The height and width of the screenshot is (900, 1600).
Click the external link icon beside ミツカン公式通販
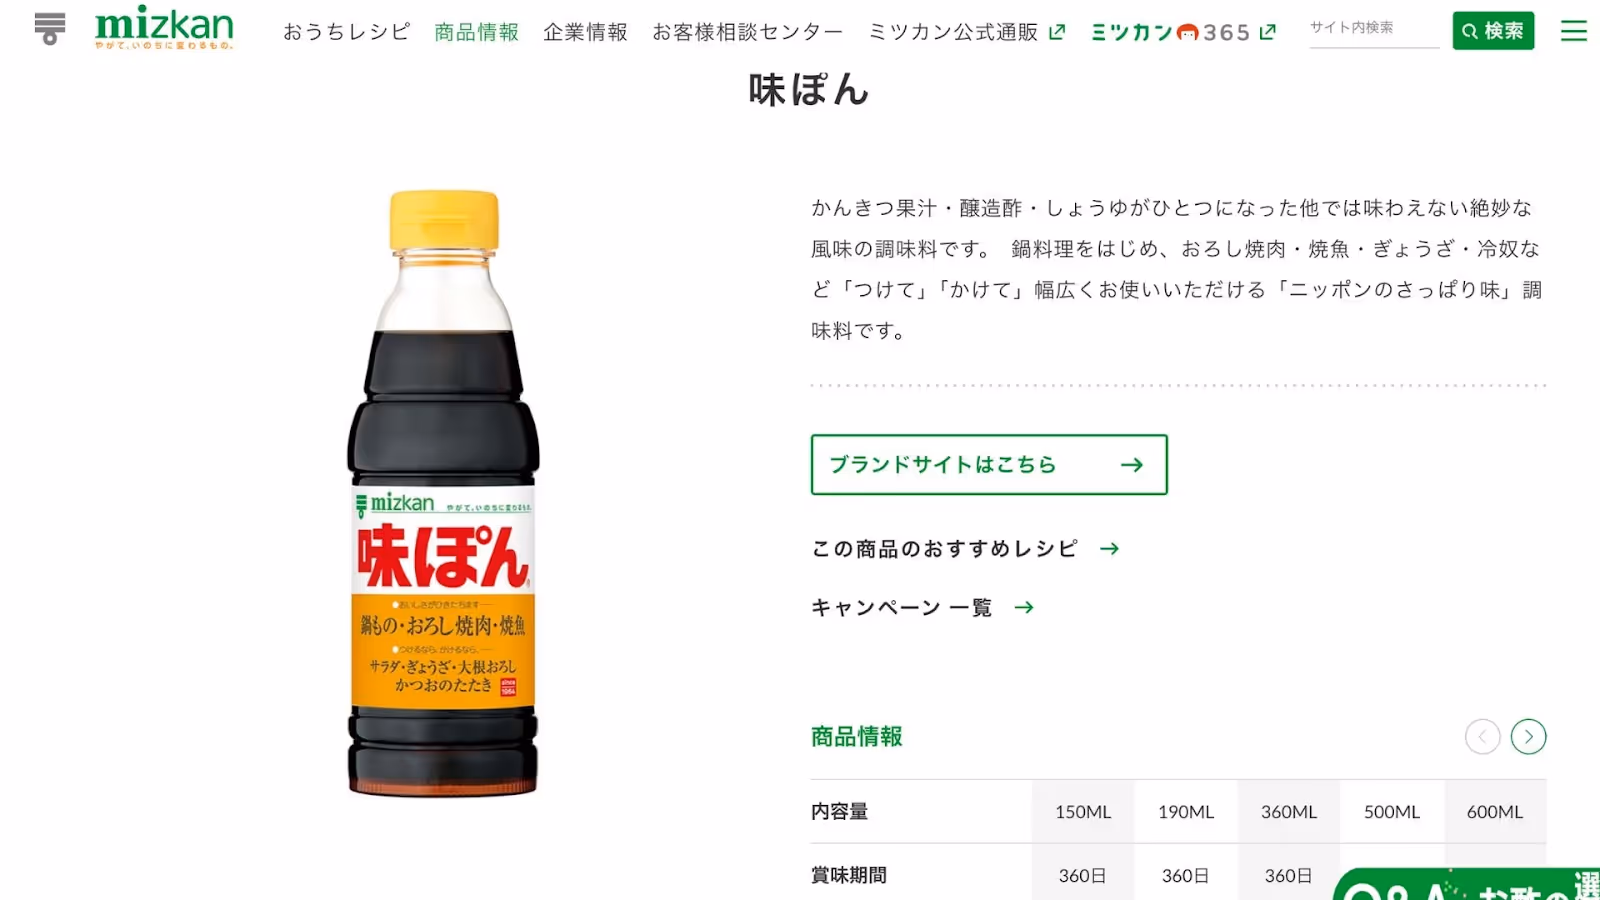(x=1057, y=32)
